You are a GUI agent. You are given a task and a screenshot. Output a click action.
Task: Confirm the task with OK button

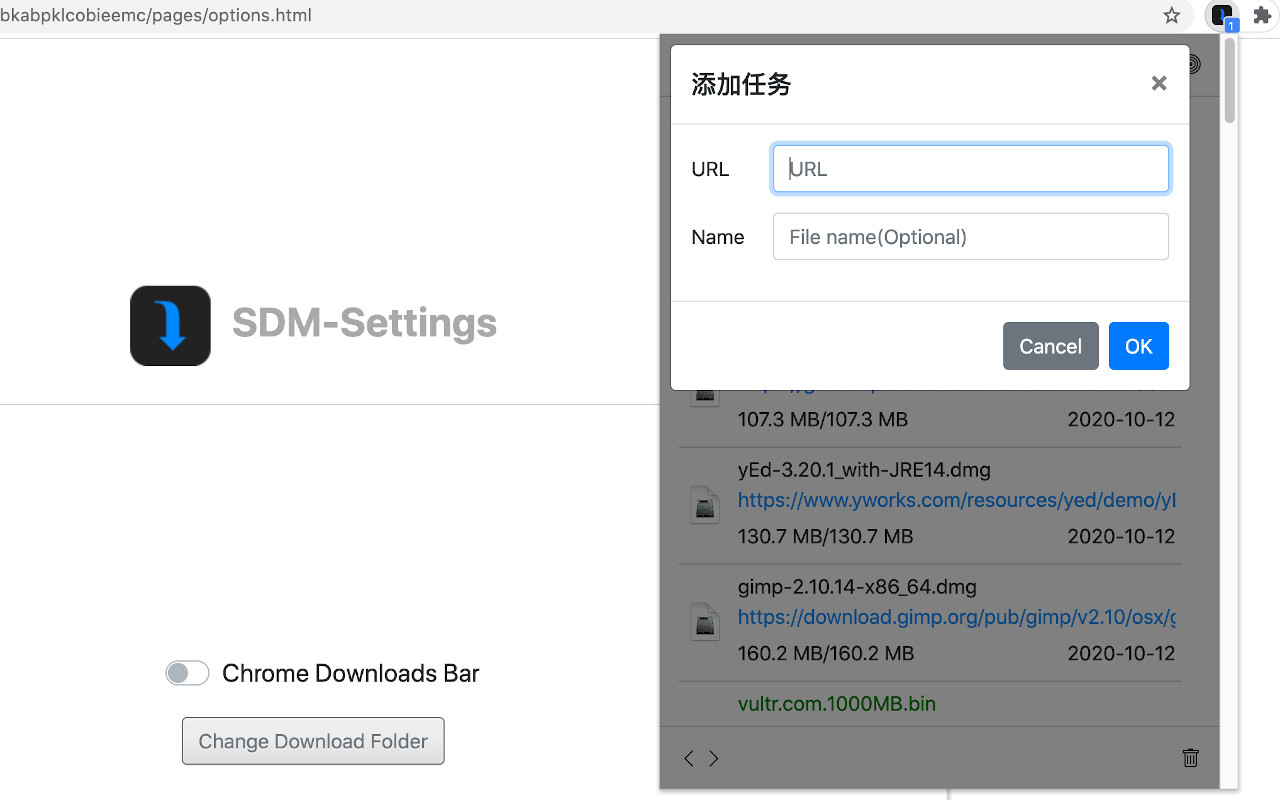point(1138,346)
